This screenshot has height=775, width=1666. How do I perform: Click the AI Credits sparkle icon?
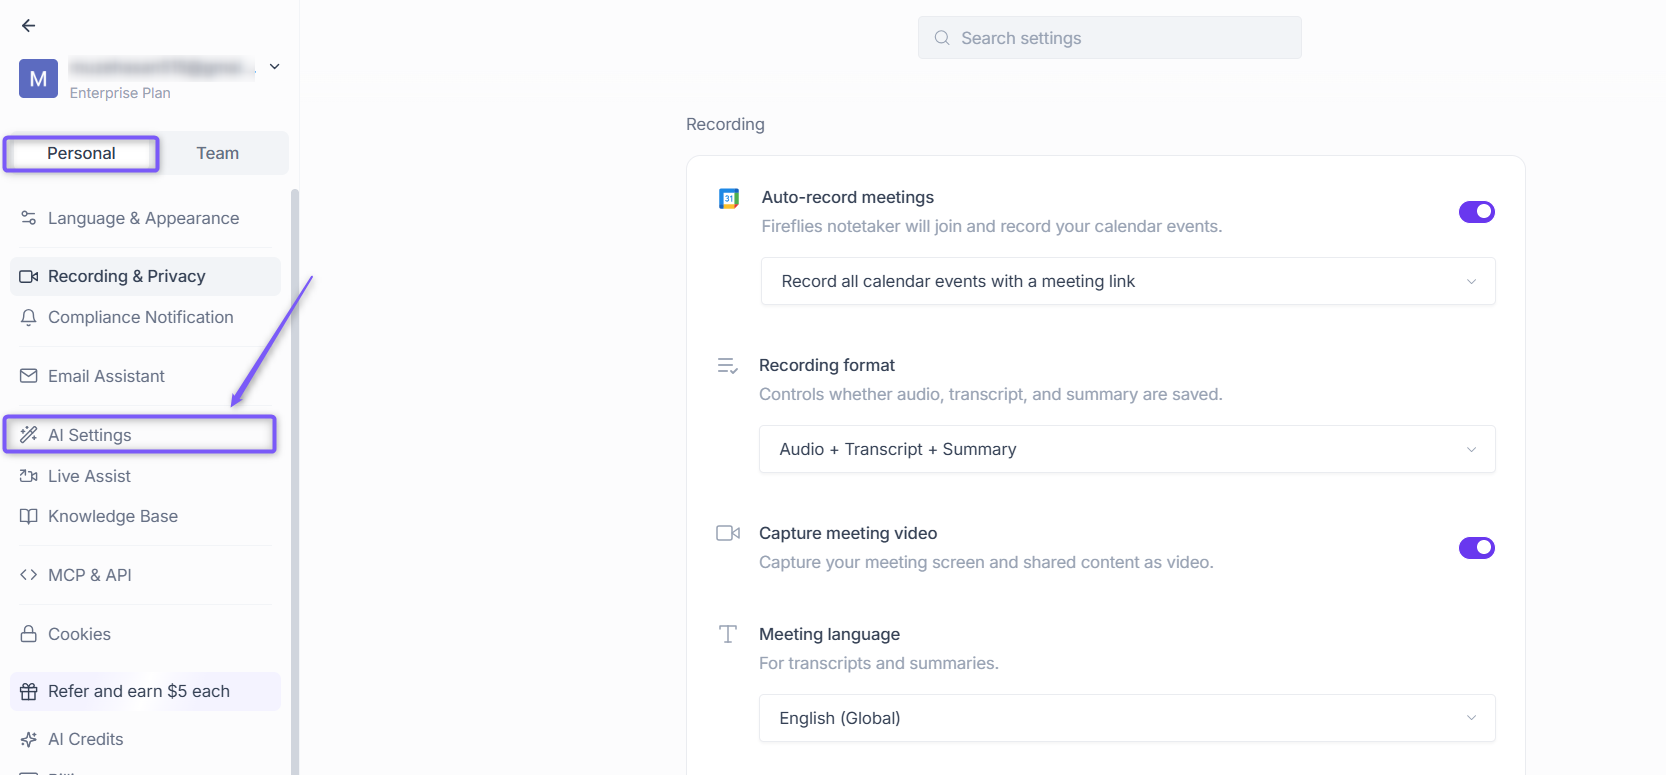tap(28, 739)
